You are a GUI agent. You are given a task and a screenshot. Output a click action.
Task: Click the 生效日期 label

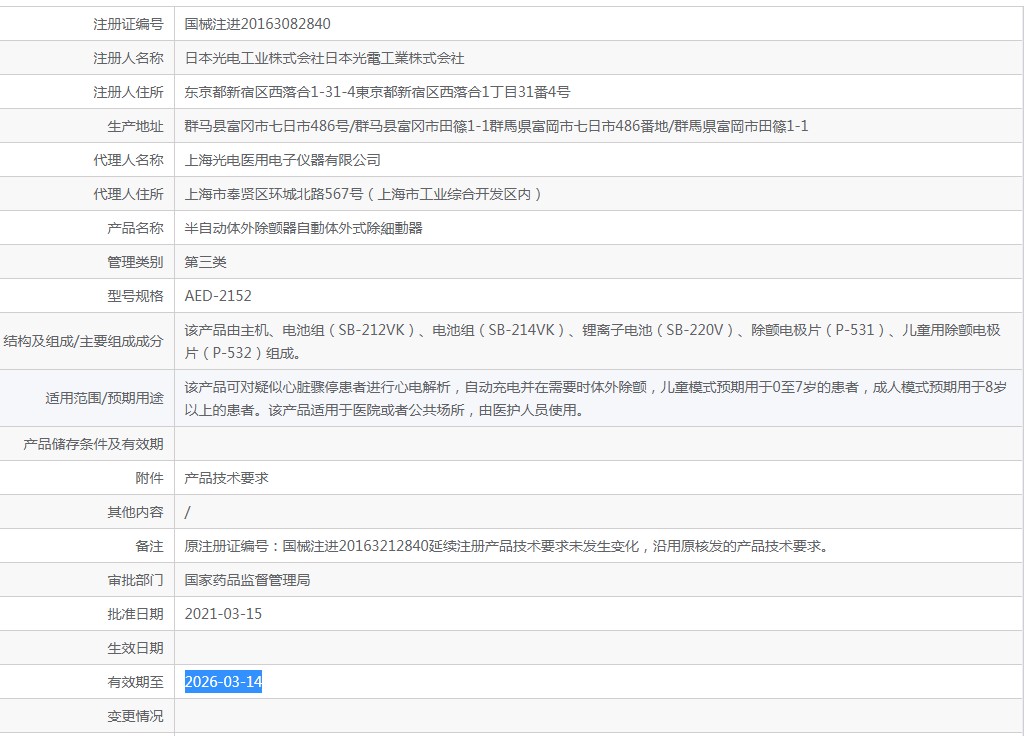(x=135, y=648)
